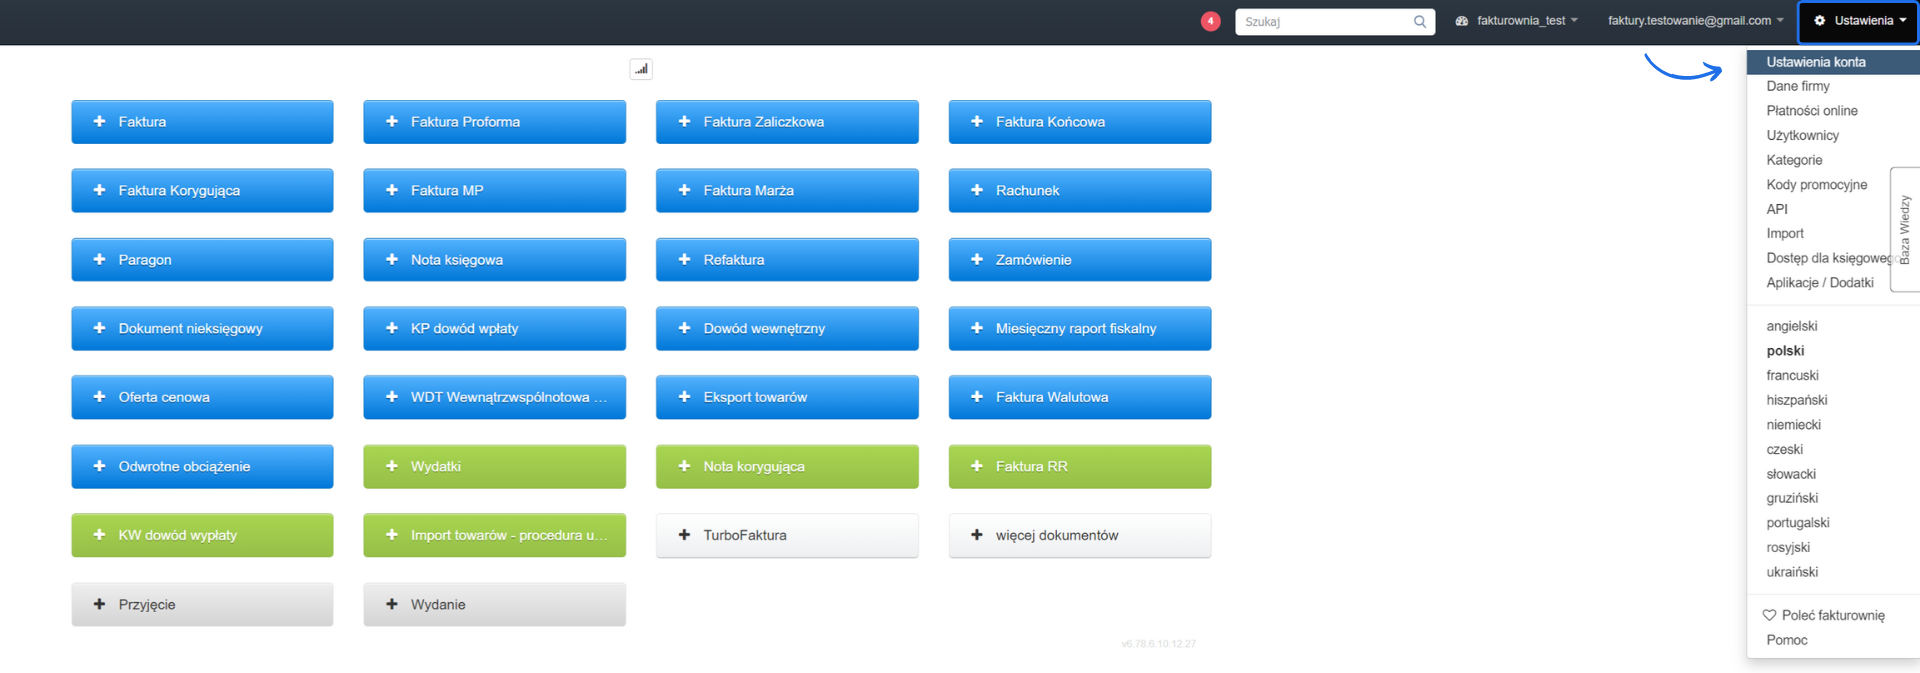1920x673 pixels.
Task: Open Dostęp dla księgowego entry
Action: (1828, 258)
